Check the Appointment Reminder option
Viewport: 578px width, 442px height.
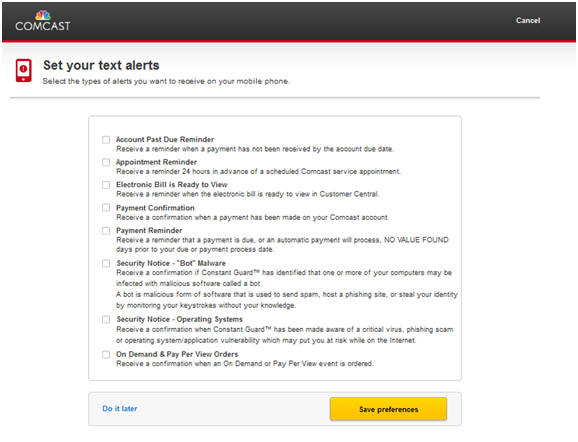pyautogui.click(x=106, y=162)
